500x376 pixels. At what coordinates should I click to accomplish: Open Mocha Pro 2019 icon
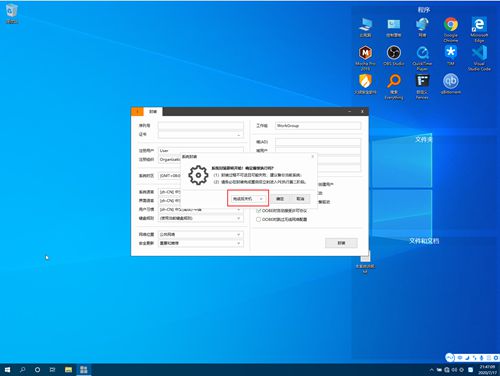(365, 58)
